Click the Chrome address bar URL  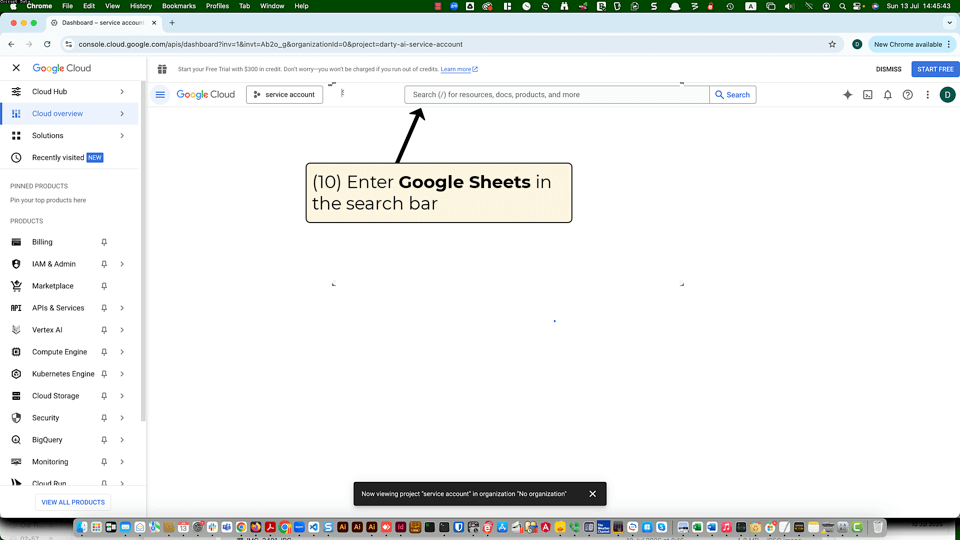pyautogui.click(x=271, y=44)
